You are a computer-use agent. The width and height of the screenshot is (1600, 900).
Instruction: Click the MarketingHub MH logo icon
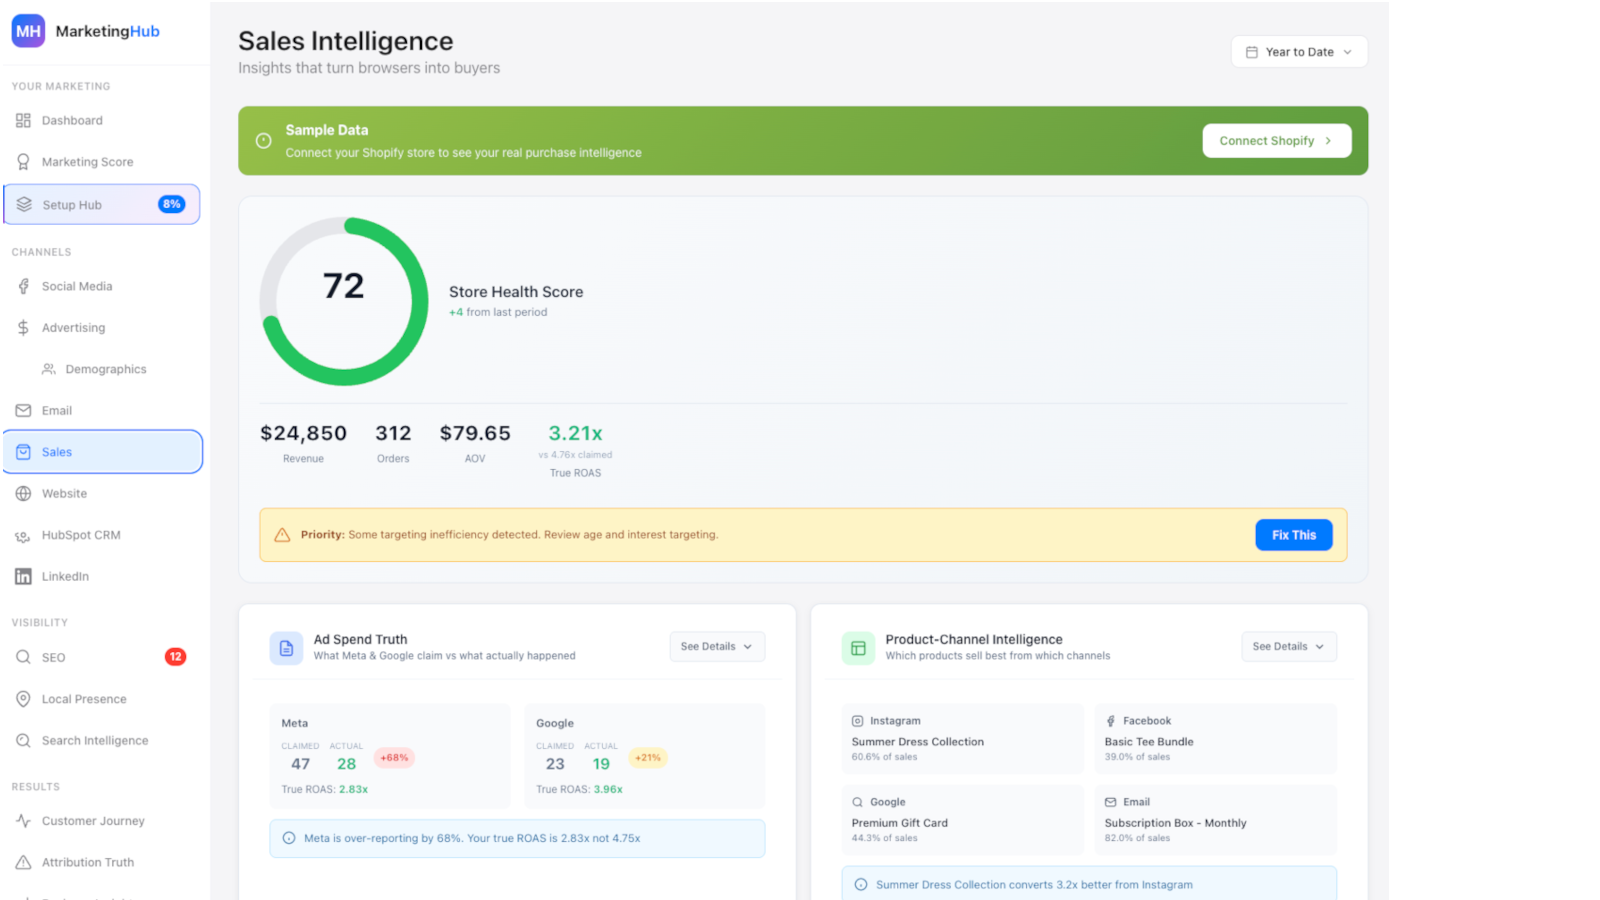[x=28, y=31]
